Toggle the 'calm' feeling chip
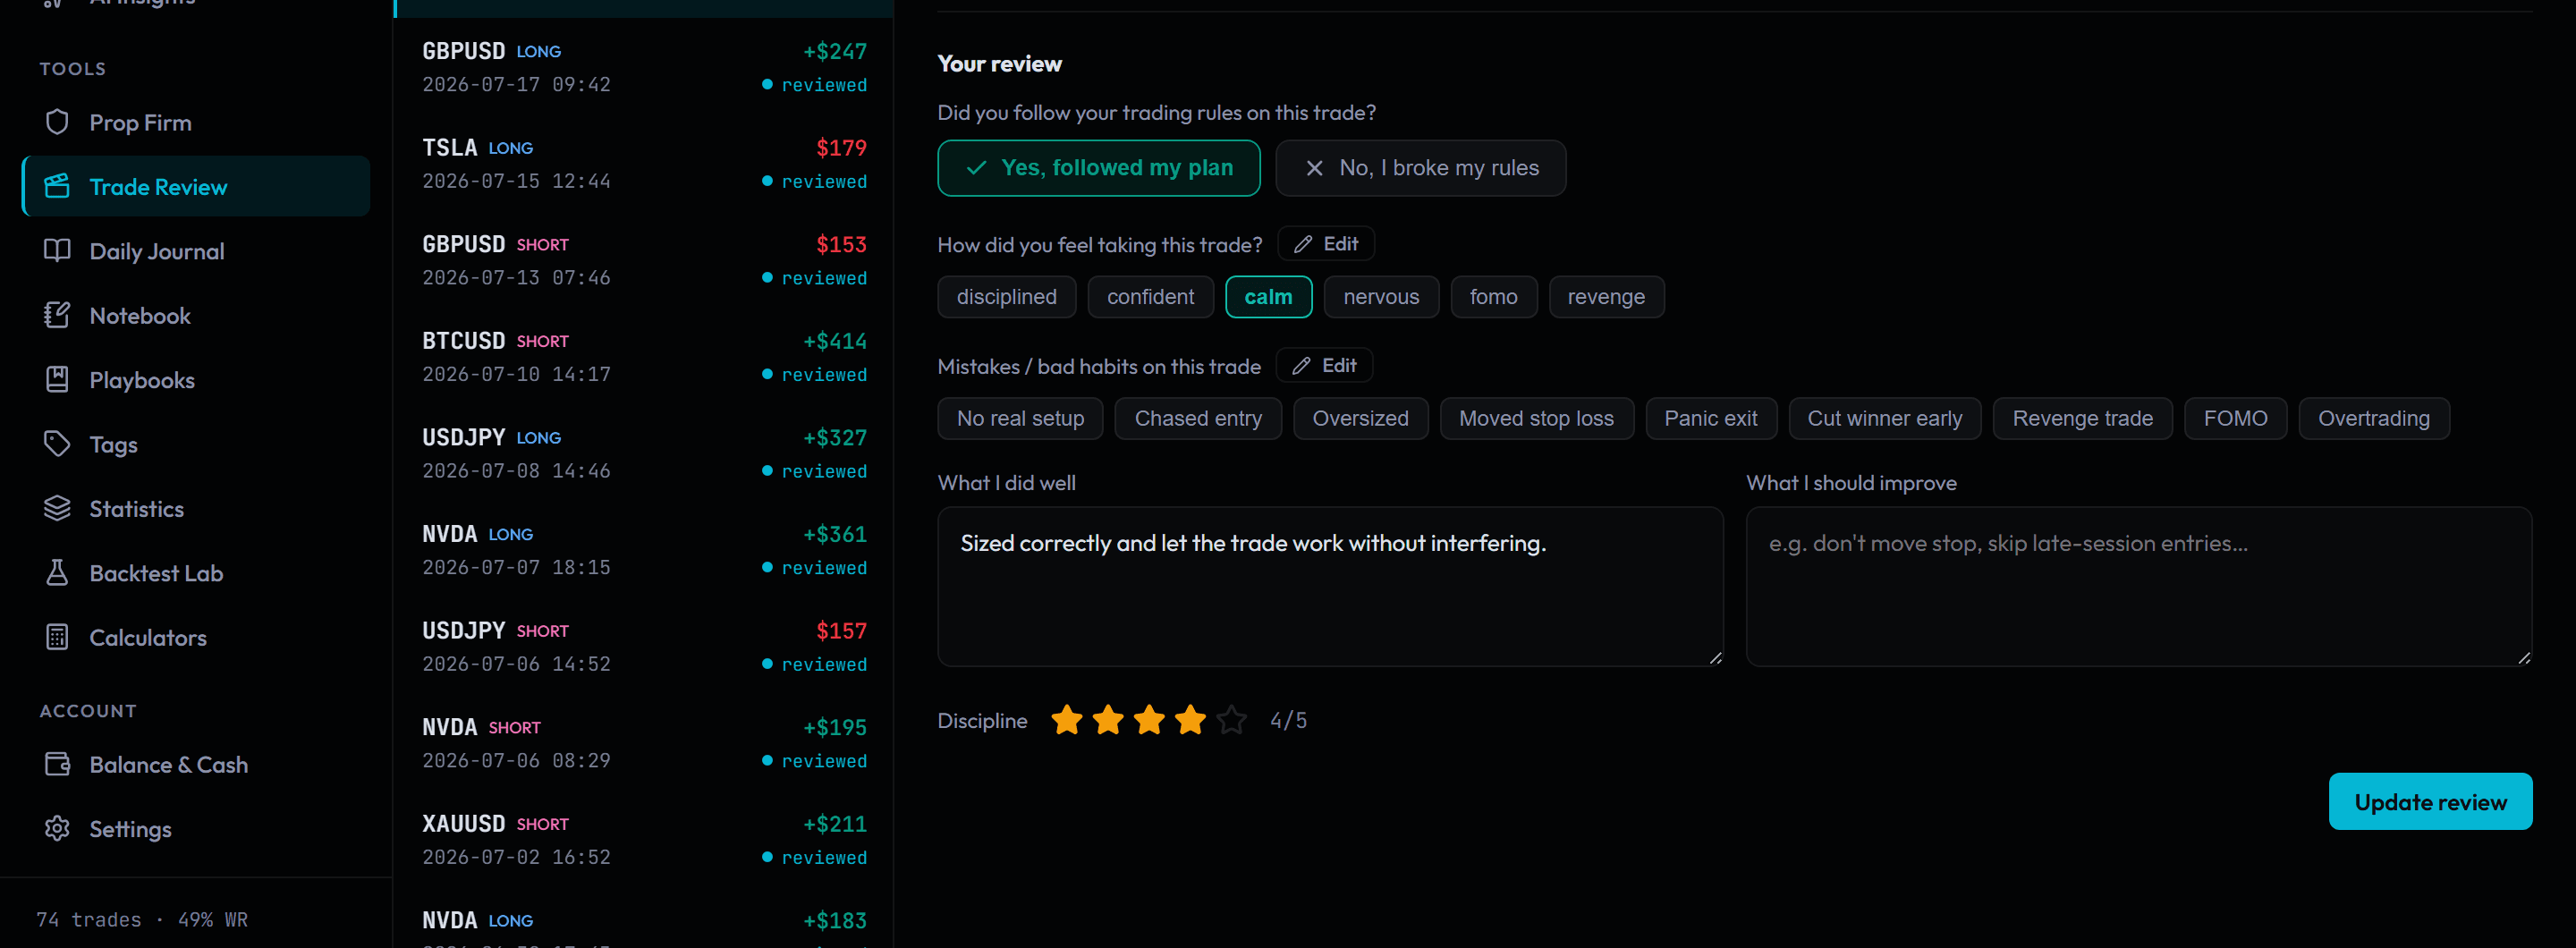This screenshot has width=2576, height=948. 1268,297
